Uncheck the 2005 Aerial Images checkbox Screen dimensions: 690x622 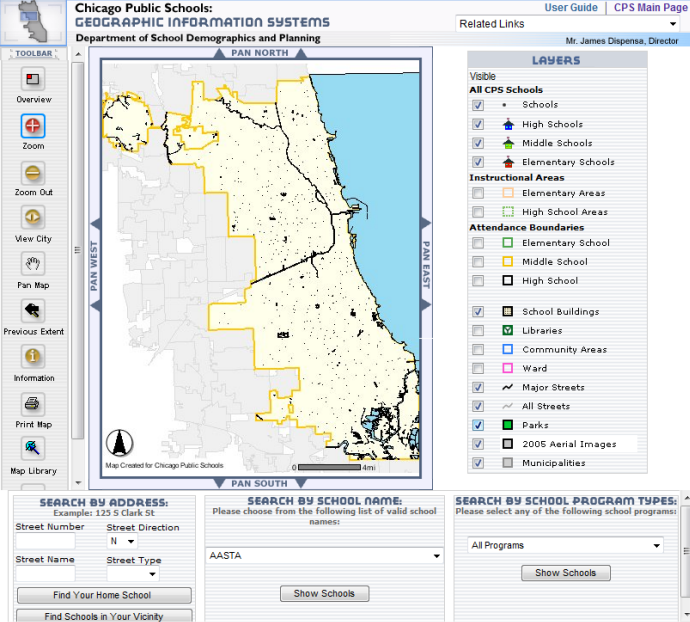[478, 444]
